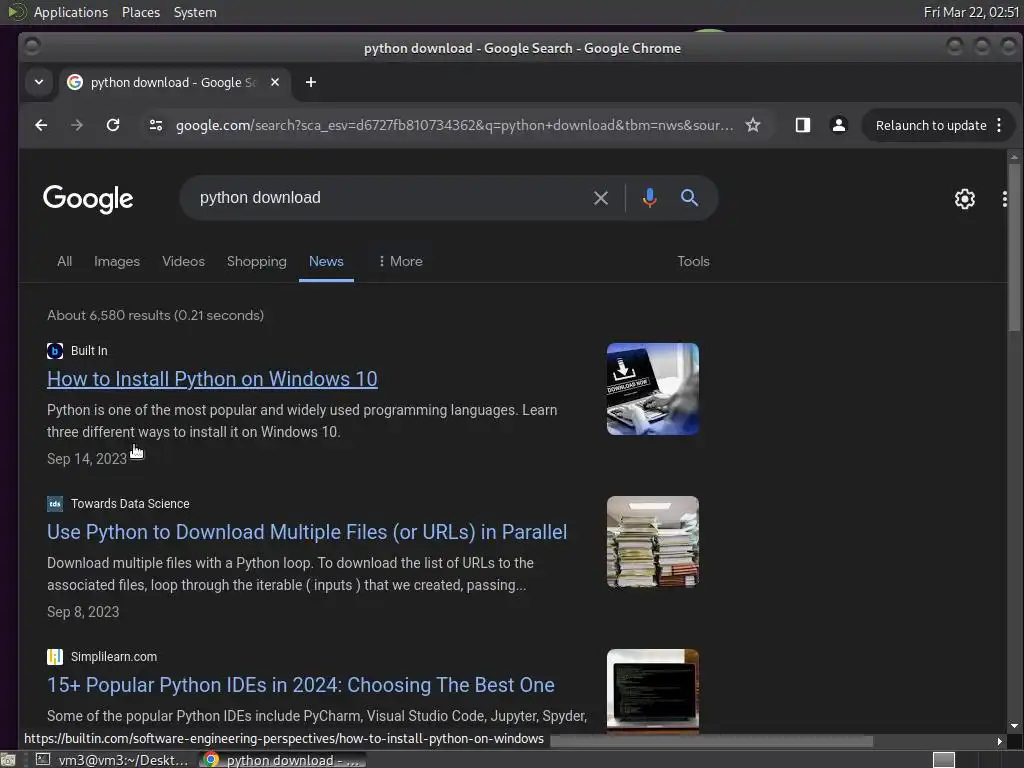The height and width of the screenshot is (768, 1024).
Task: Open the Chrome profile menu
Action: (839, 125)
